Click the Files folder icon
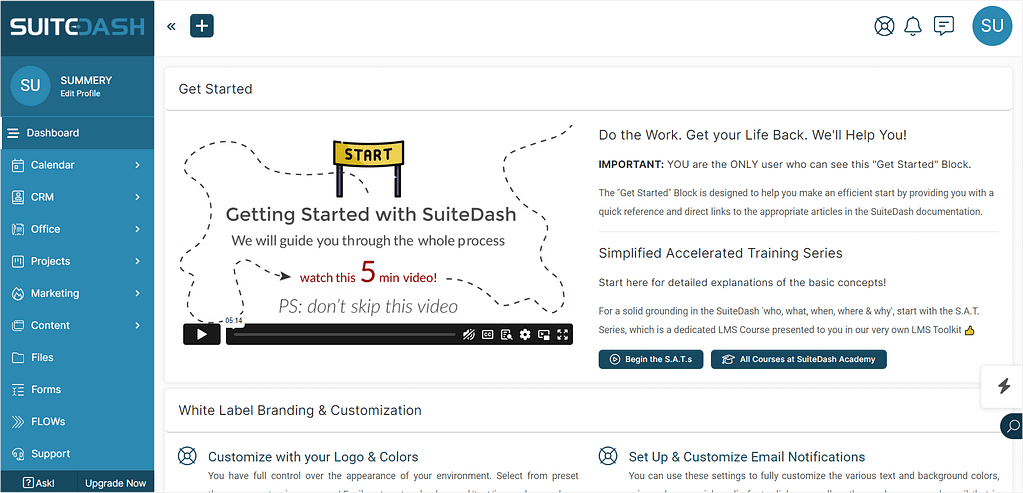The image size is (1023, 493). 18,357
